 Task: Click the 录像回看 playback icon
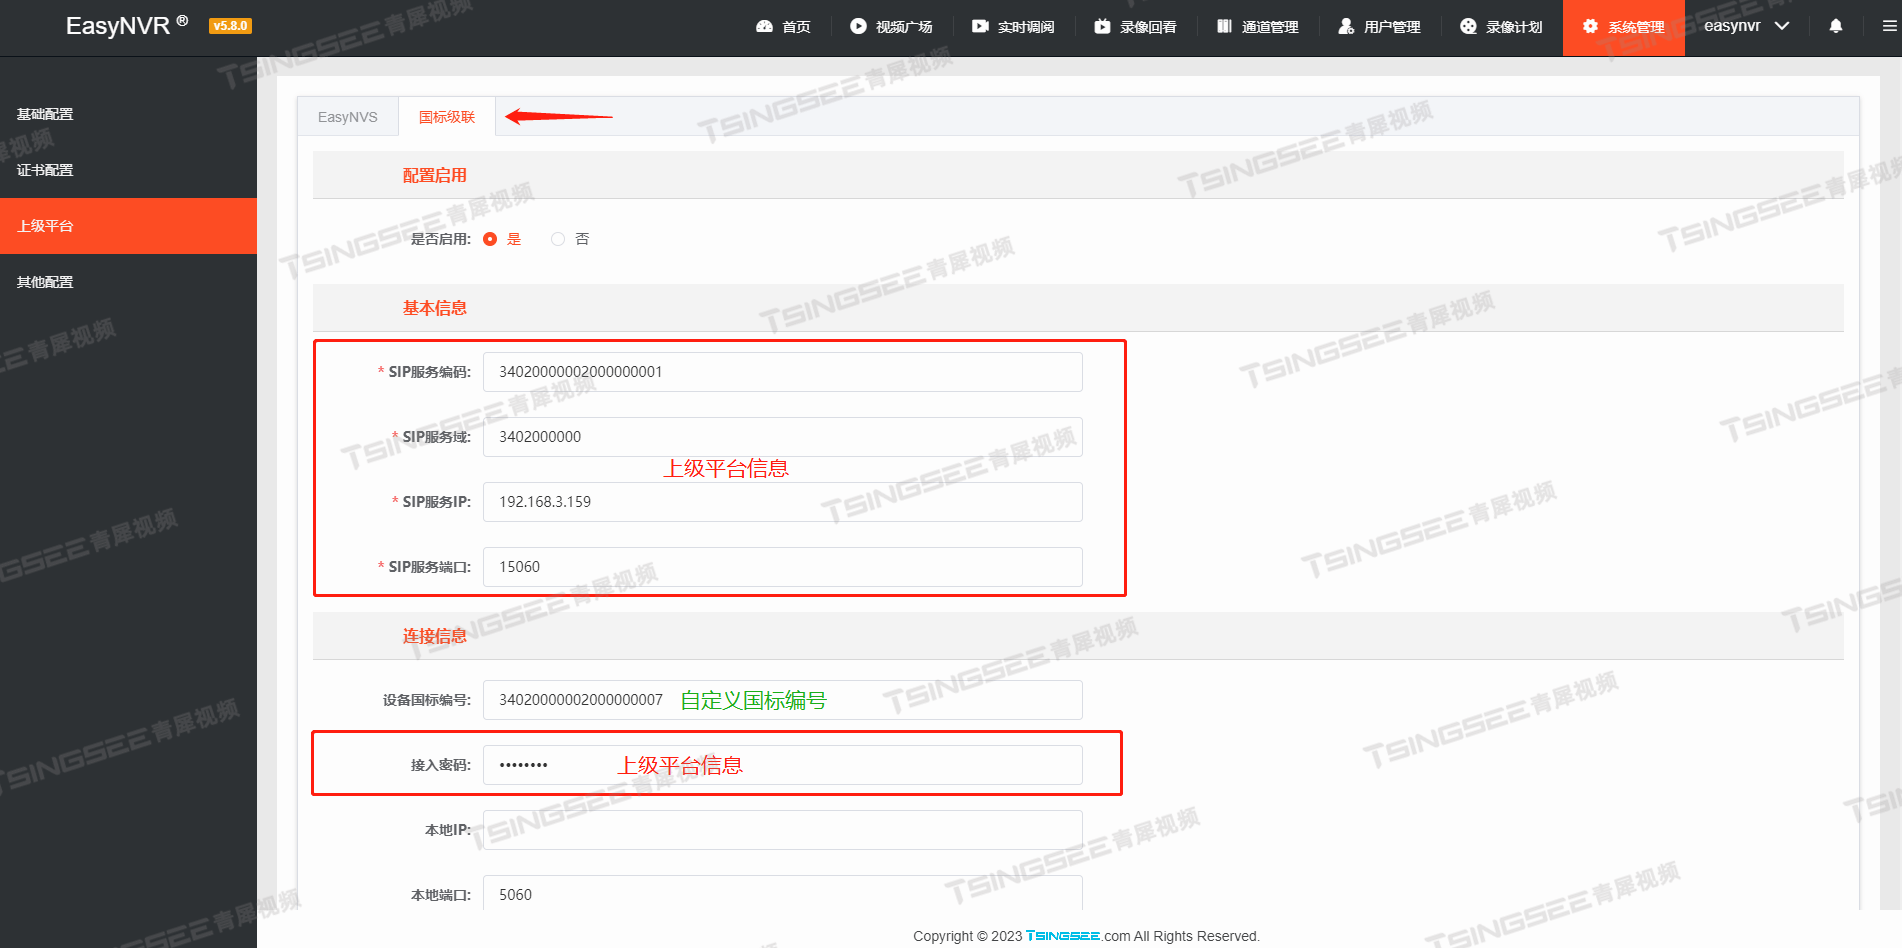1102,27
